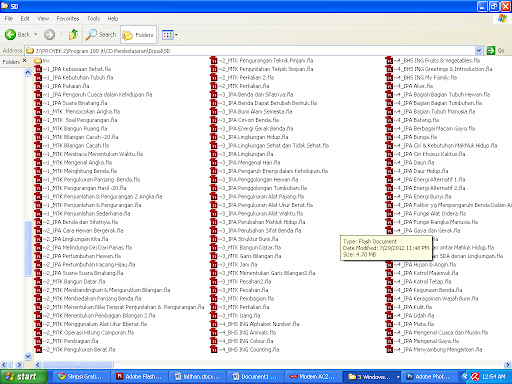512x384 pixels.
Task: Switch to Adobe Photoshop taskbar button
Action: click(428, 377)
